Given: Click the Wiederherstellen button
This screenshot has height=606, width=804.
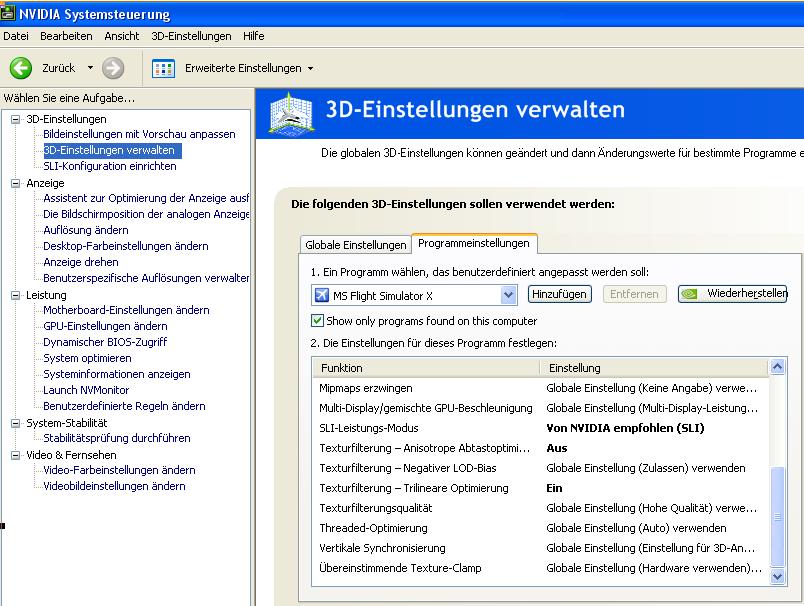Looking at the screenshot, I should (733, 294).
